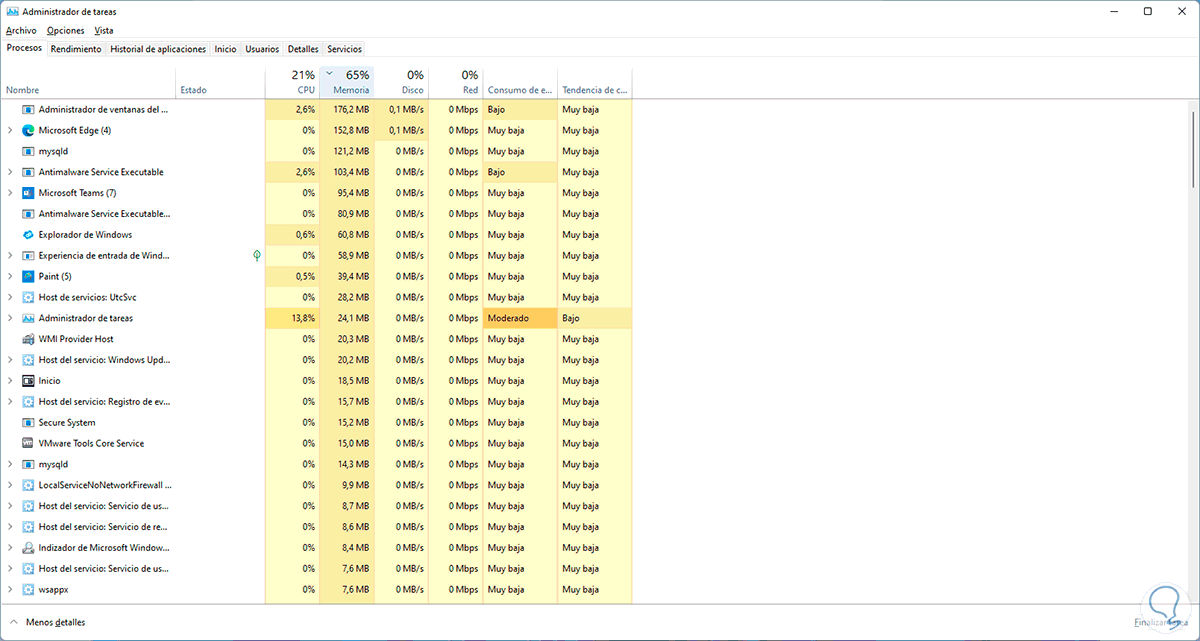Click the LocalServiceNoNetworkFirewall gear icon
1200x641 pixels.
tap(28, 485)
